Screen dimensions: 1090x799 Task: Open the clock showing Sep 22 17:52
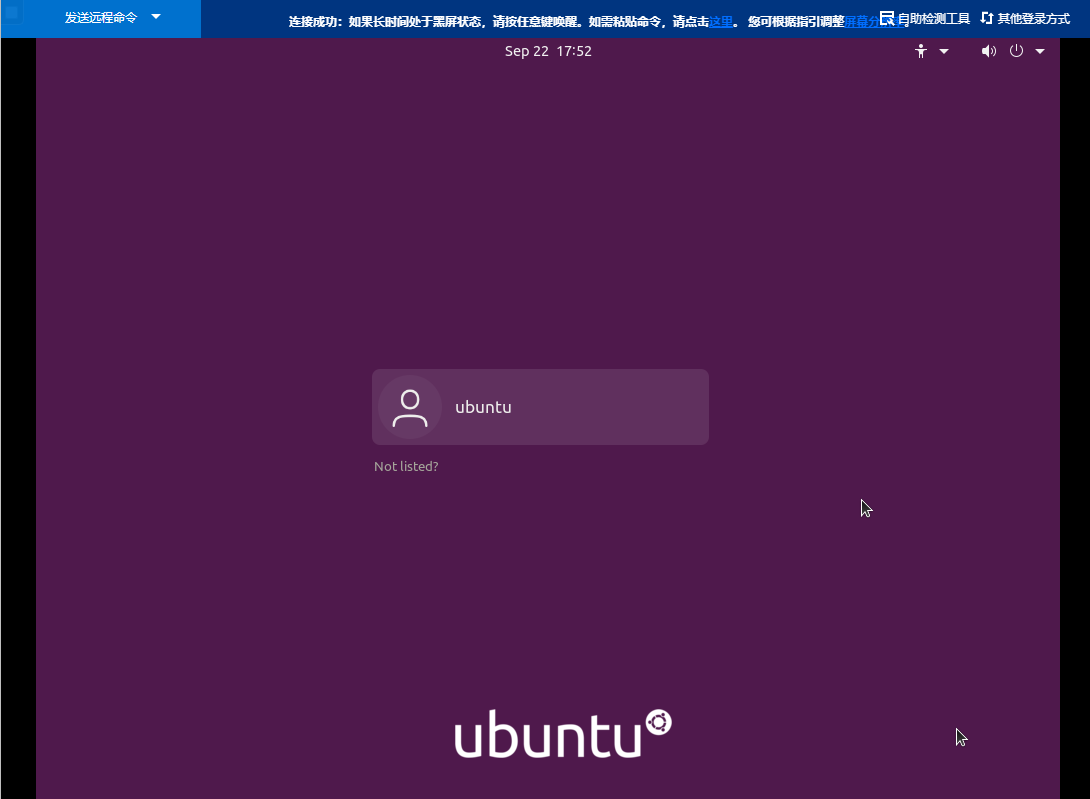pyautogui.click(x=548, y=51)
